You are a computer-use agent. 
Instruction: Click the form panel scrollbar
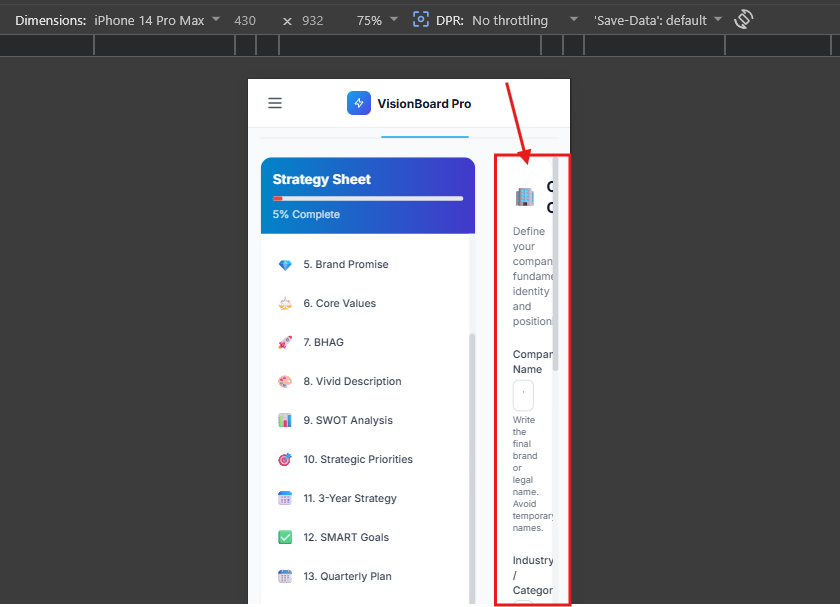(x=556, y=264)
